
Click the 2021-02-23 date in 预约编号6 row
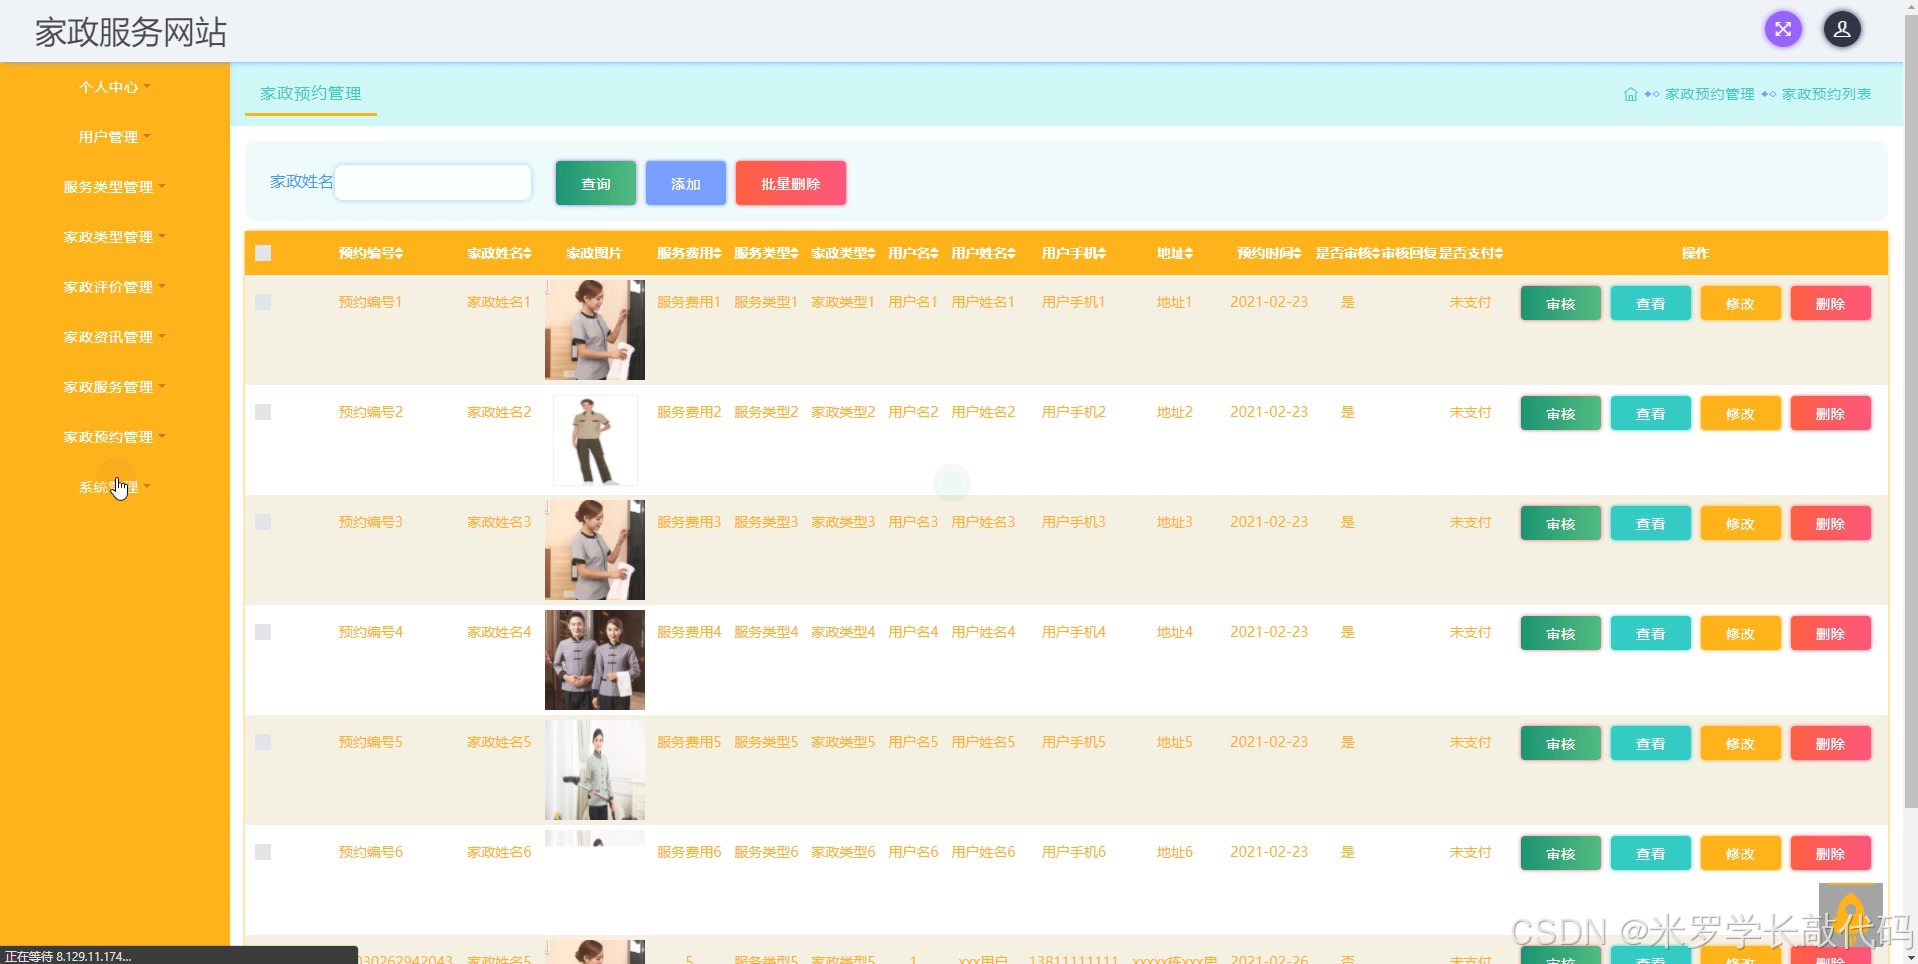point(1269,852)
